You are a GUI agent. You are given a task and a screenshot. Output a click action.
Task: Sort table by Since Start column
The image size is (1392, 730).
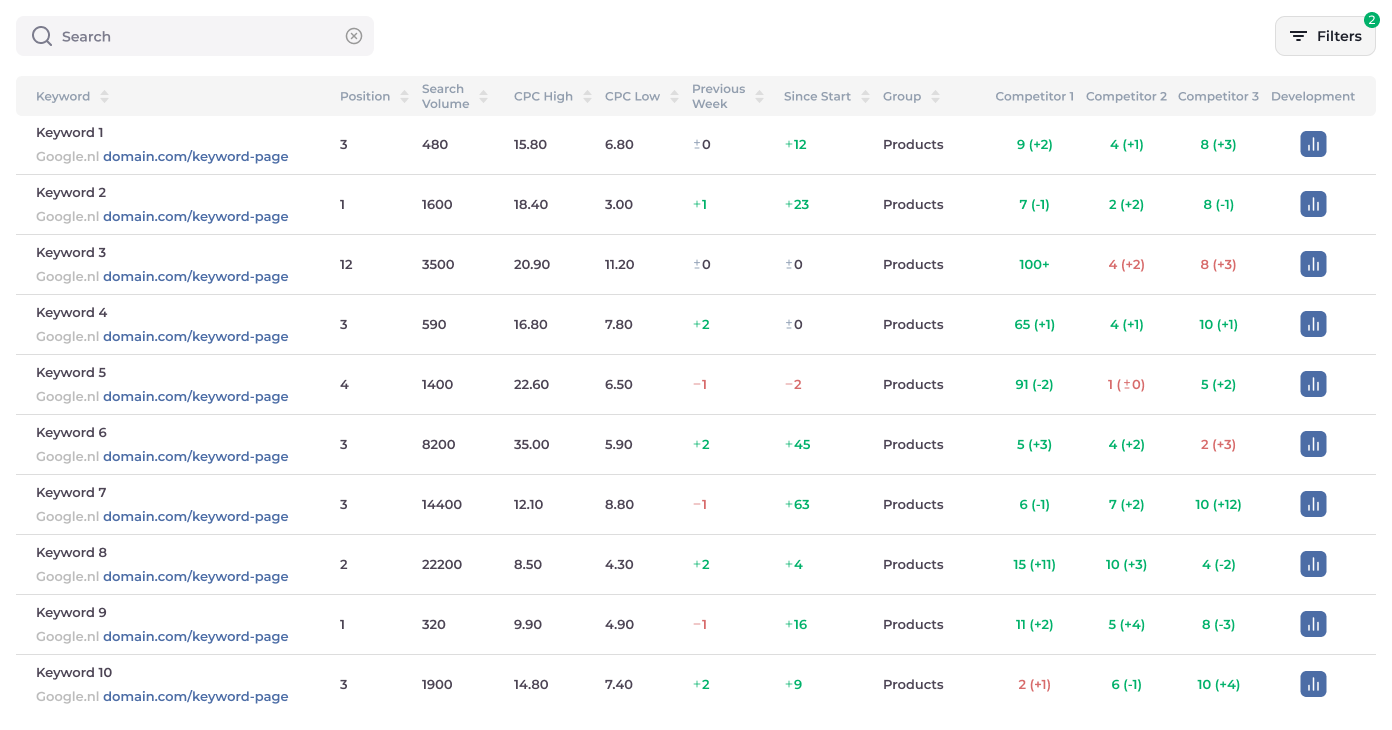pyautogui.click(x=865, y=97)
